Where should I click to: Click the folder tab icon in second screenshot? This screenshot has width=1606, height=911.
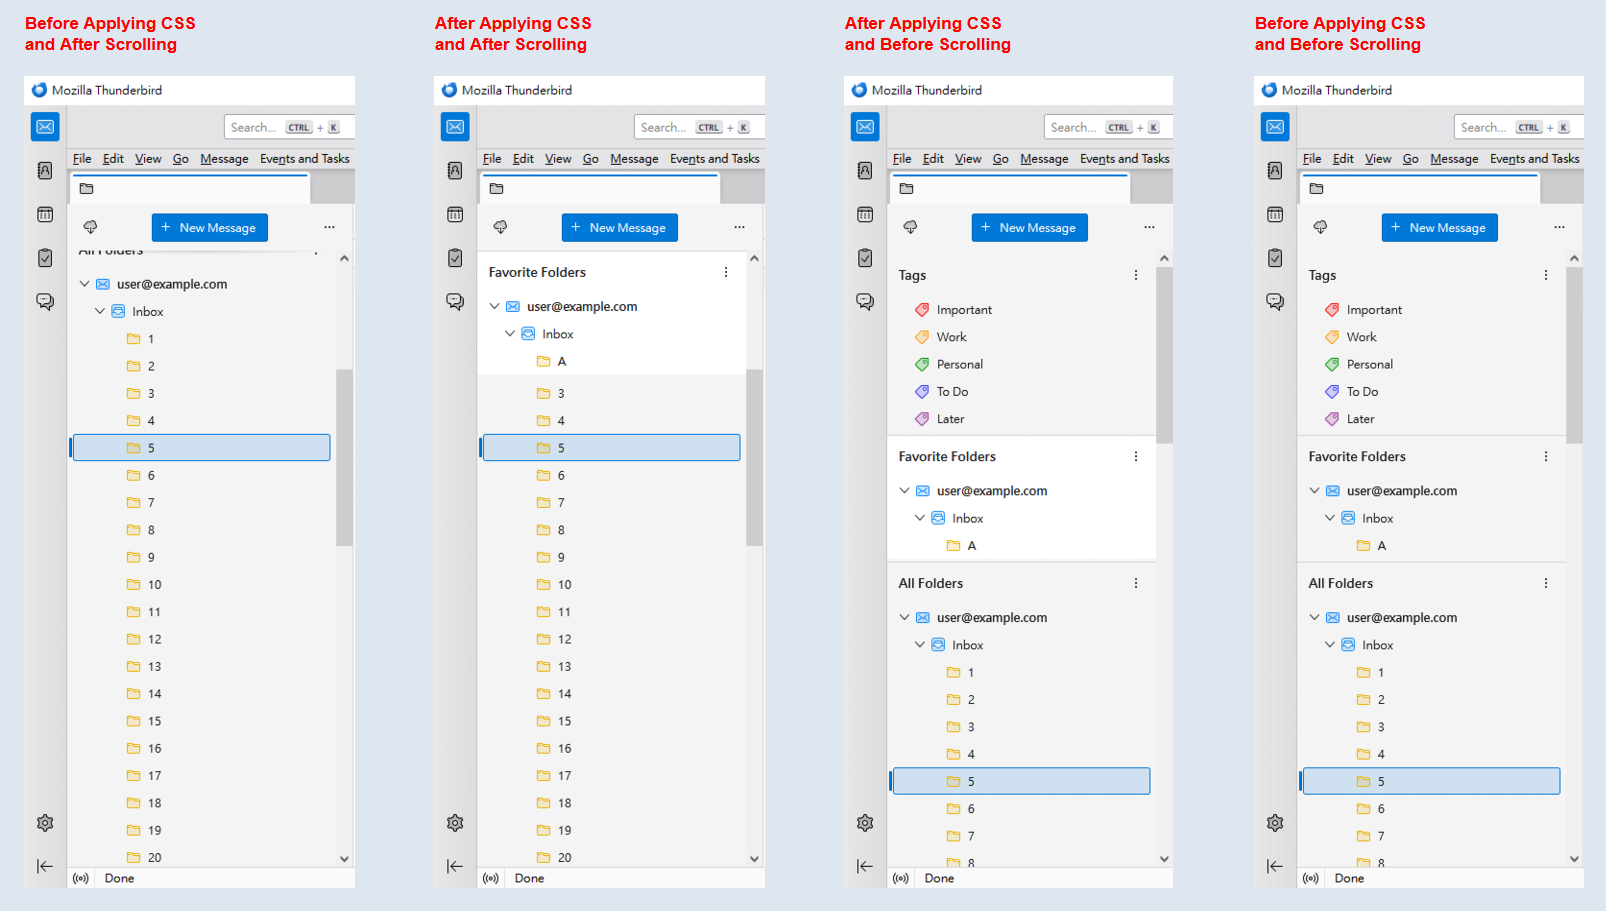(x=497, y=188)
